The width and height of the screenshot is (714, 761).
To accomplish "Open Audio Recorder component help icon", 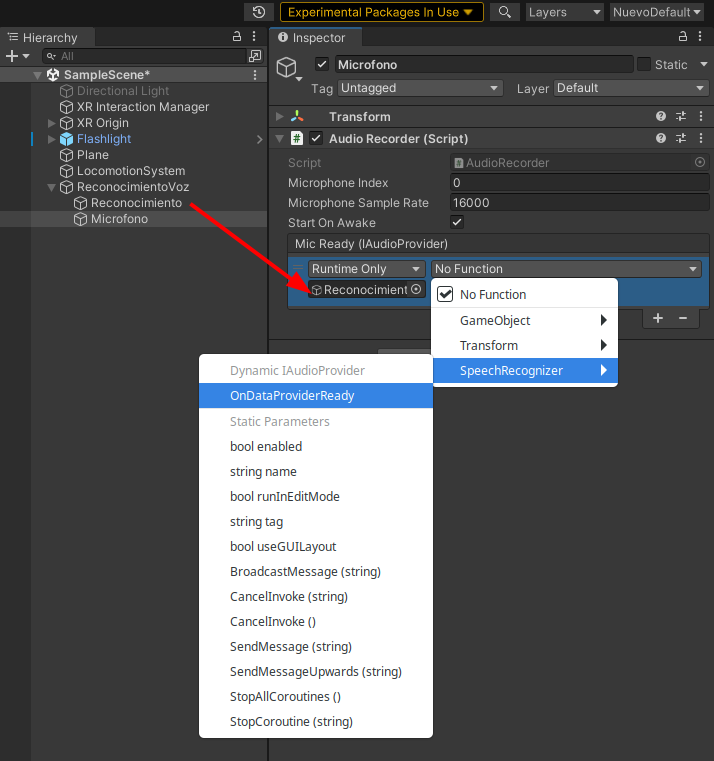I will [661, 139].
